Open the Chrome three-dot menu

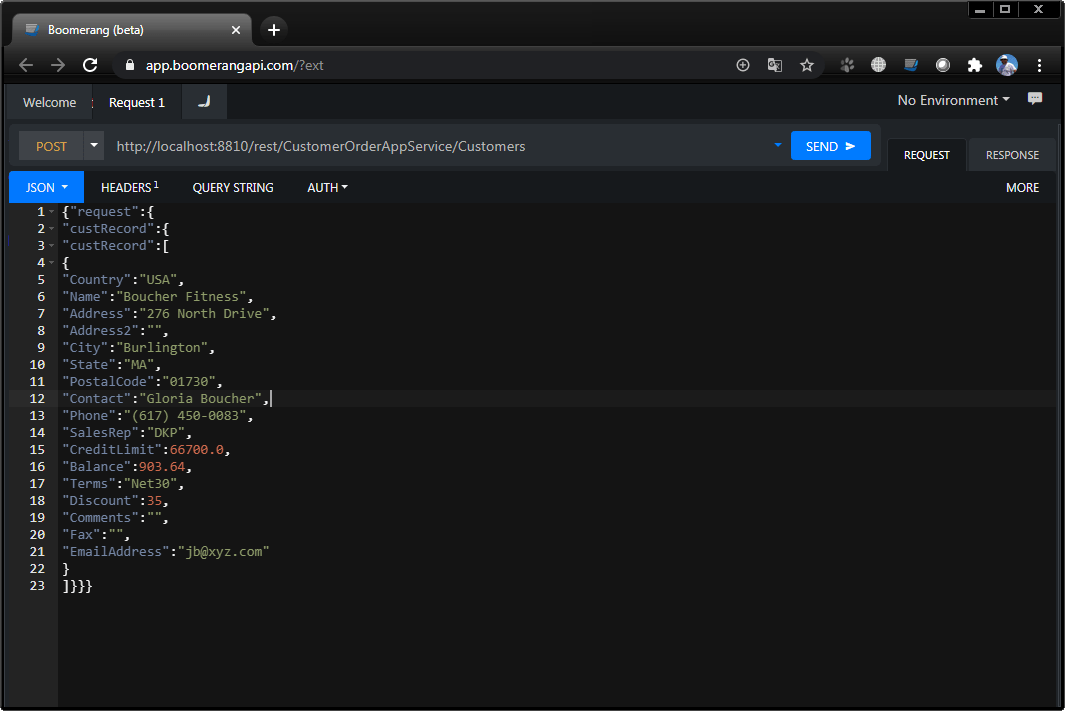(x=1039, y=65)
